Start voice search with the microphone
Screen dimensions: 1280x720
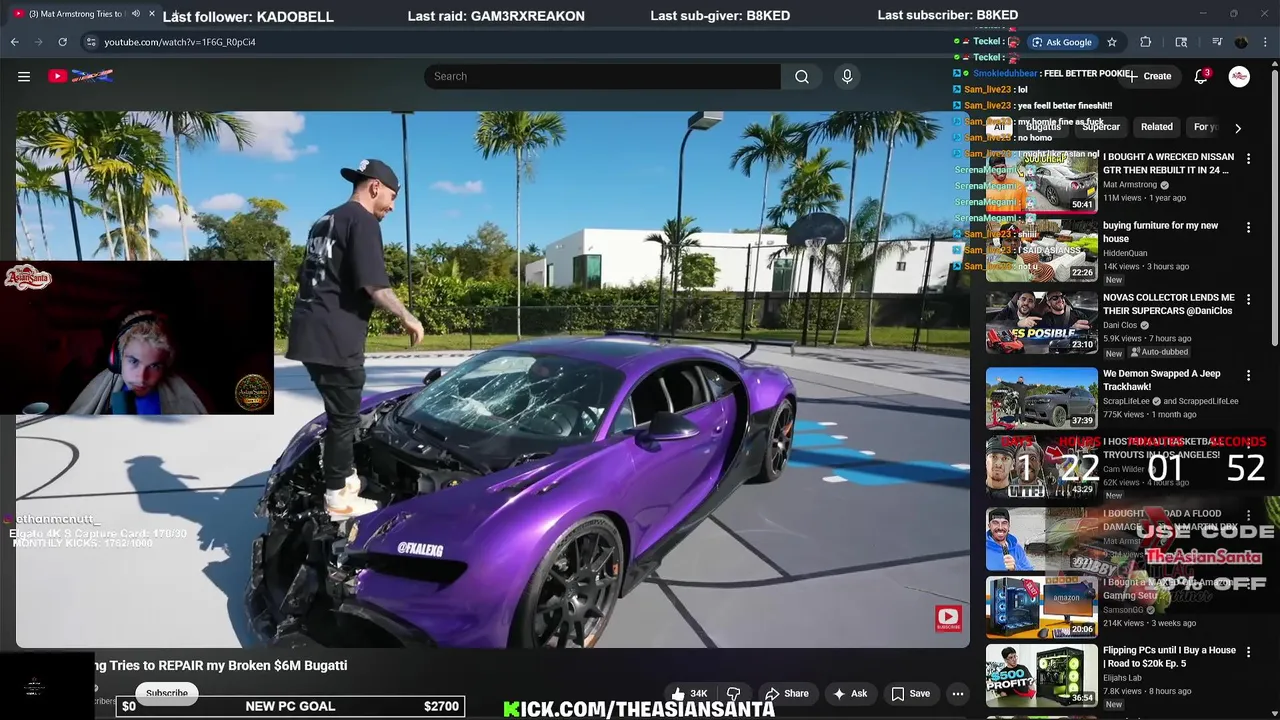point(847,76)
